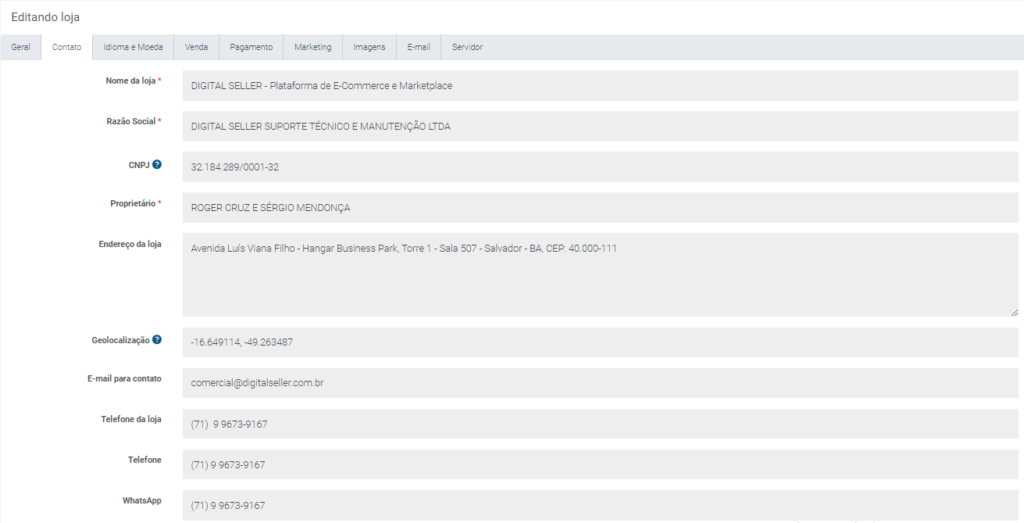Click the Geolocalização label text
Image resolution: width=1024 pixels, height=523 pixels.
[121, 341]
